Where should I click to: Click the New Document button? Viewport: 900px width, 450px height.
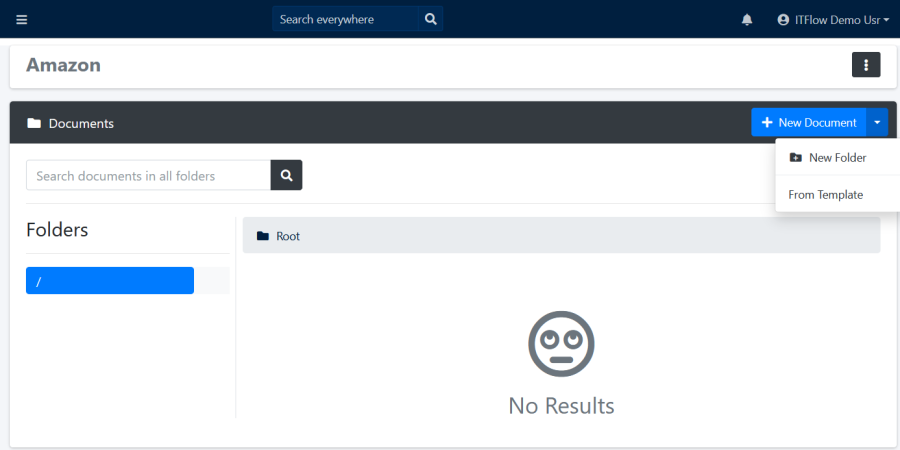(809, 122)
